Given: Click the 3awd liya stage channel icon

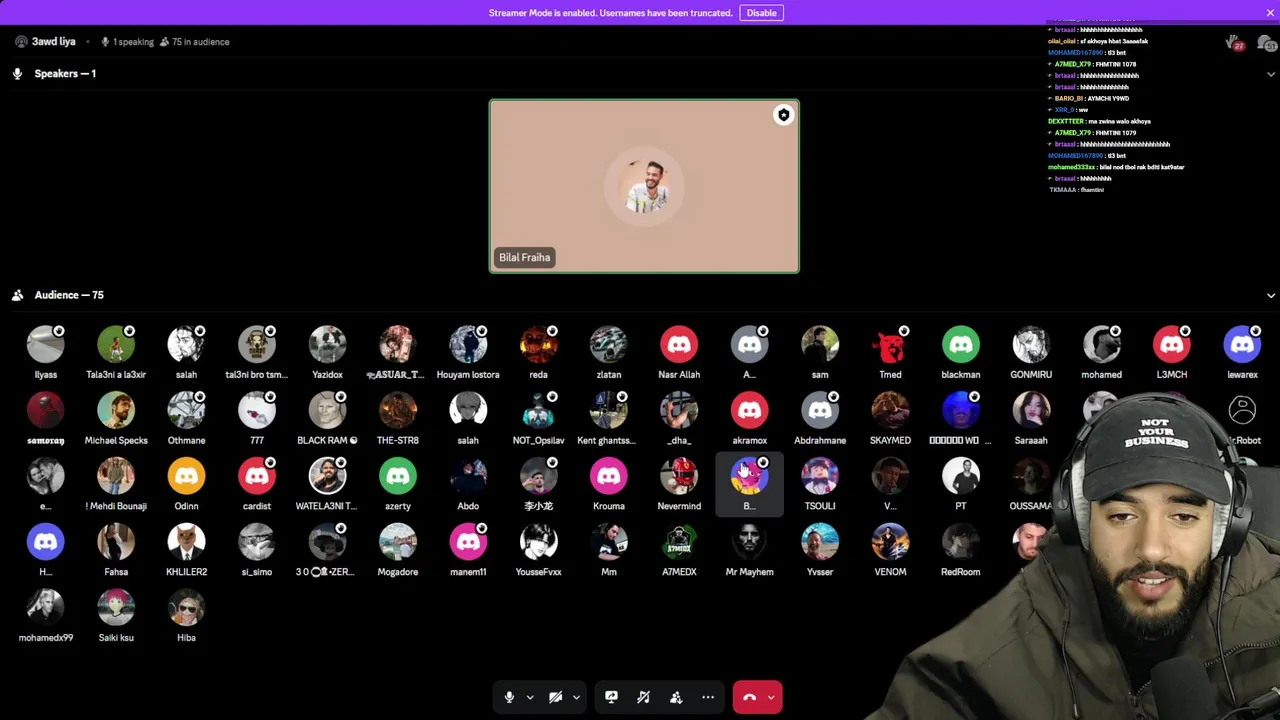Looking at the screenshot, I should click(21, 42).
